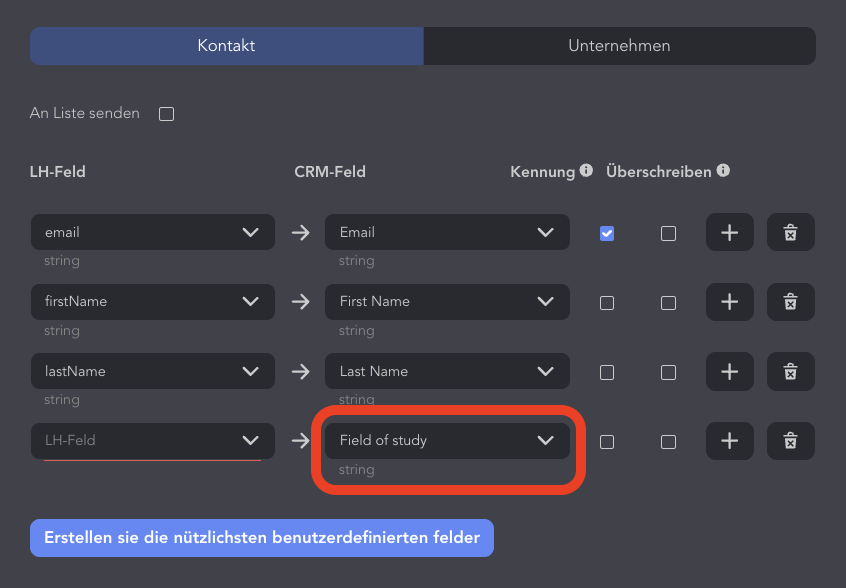This screenshot has width=846, height=588.
Task: Delete the email mapping with the trash icon
Action: click(x=790, y=233)
